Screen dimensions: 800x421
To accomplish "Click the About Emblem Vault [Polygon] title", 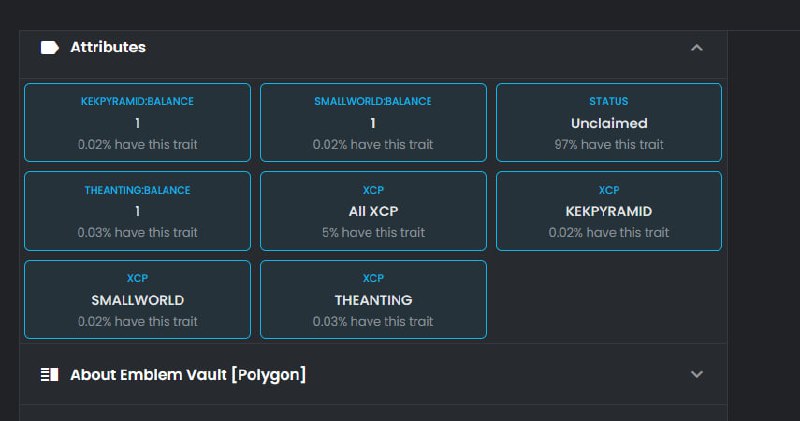I will 188,375.
